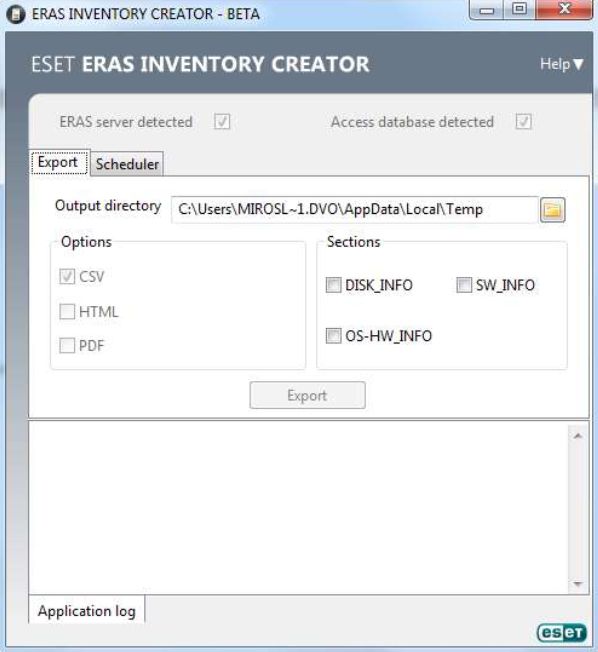The width and height of the screenshot is (598, 652).
Task: Click the application icon in title bar
Action: (x=16, y=14)
